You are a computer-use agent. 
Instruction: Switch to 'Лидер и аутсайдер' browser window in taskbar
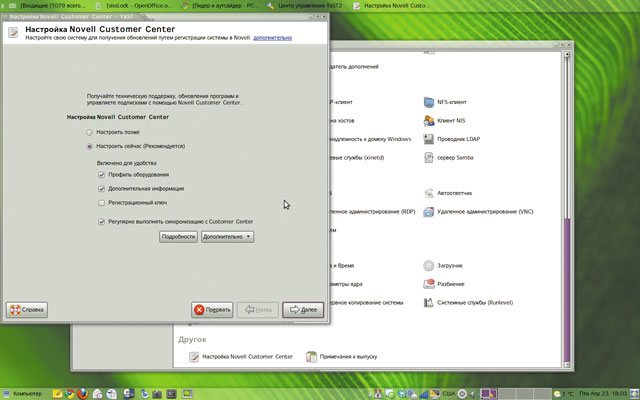point(220,6)
